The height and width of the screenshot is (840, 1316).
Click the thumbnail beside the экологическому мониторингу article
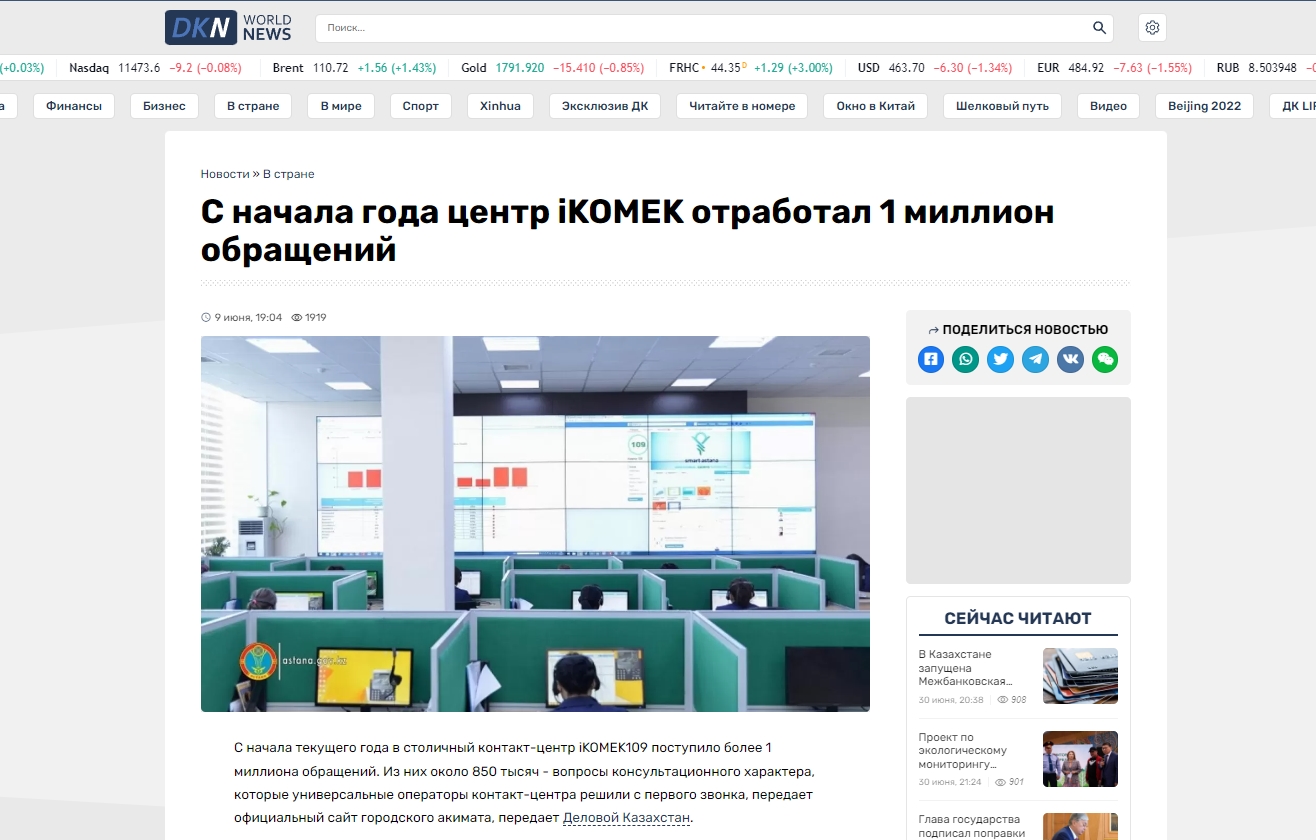[1080, 759]
